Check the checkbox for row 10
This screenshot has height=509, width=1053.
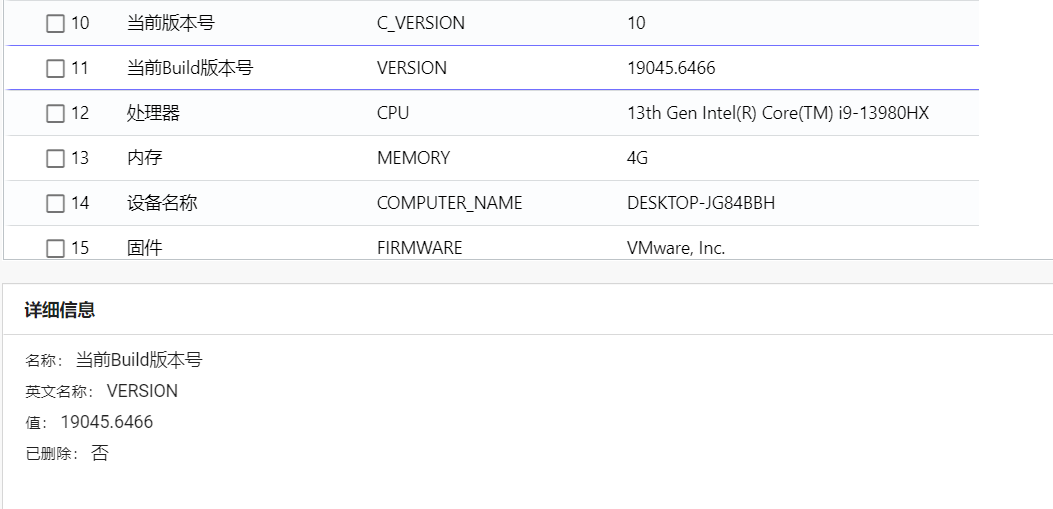click(x=55, y=24)
